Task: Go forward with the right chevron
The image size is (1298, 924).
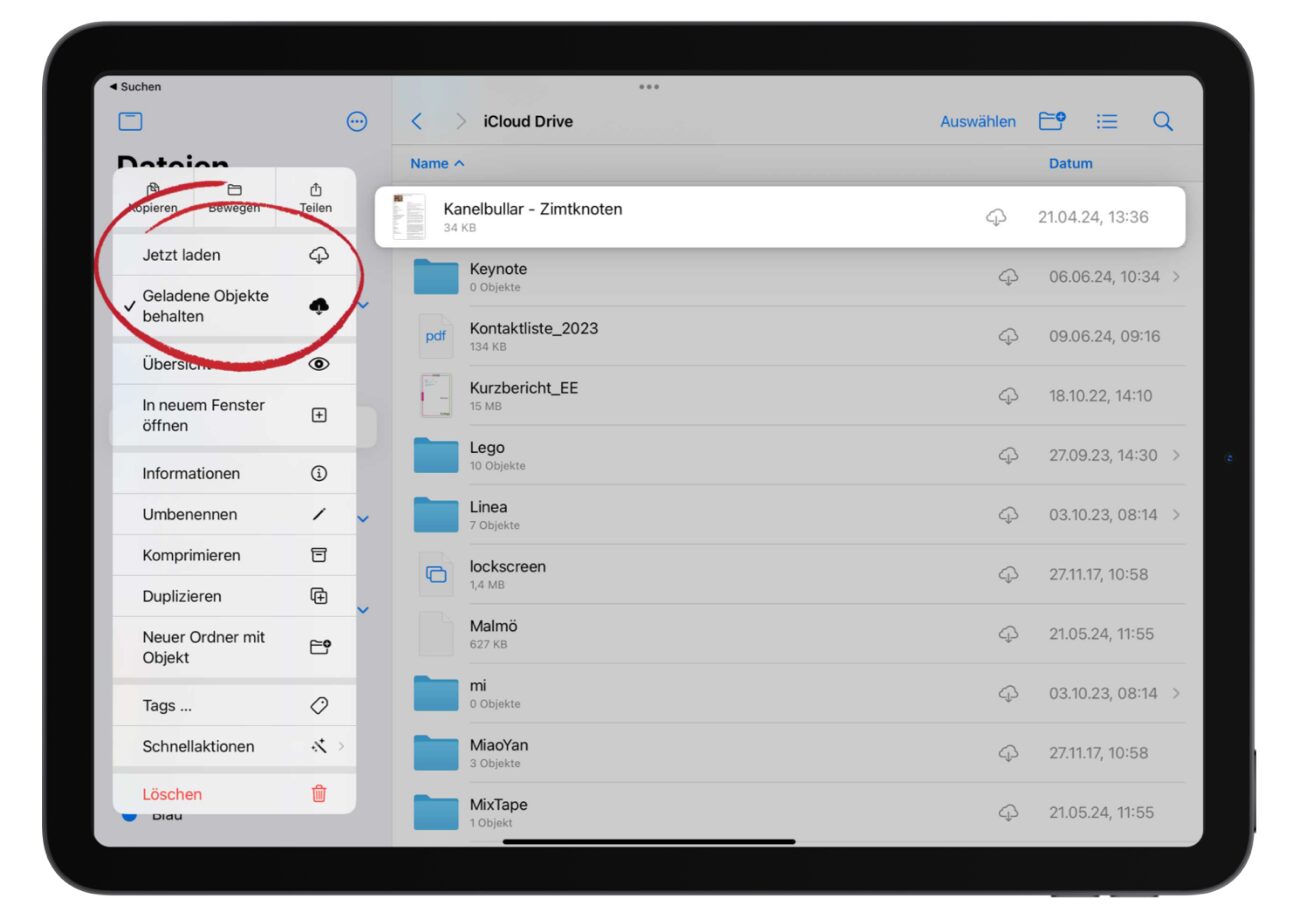Action: tap(461, 122)
